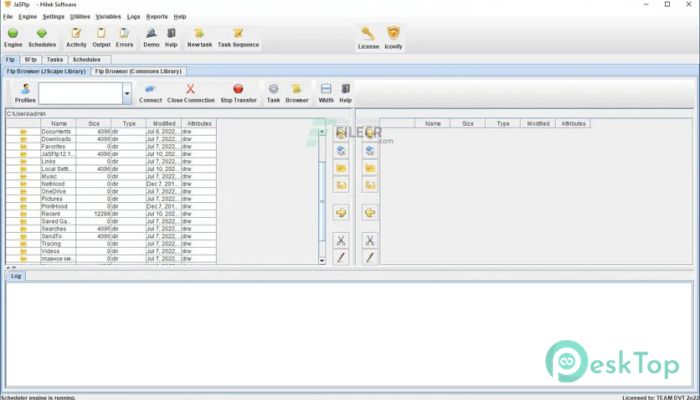The height and width of the screenshot is (400, 700).
Task: Sort local list by Size column header
Action: pyautogui.click(x=94, y=123)
